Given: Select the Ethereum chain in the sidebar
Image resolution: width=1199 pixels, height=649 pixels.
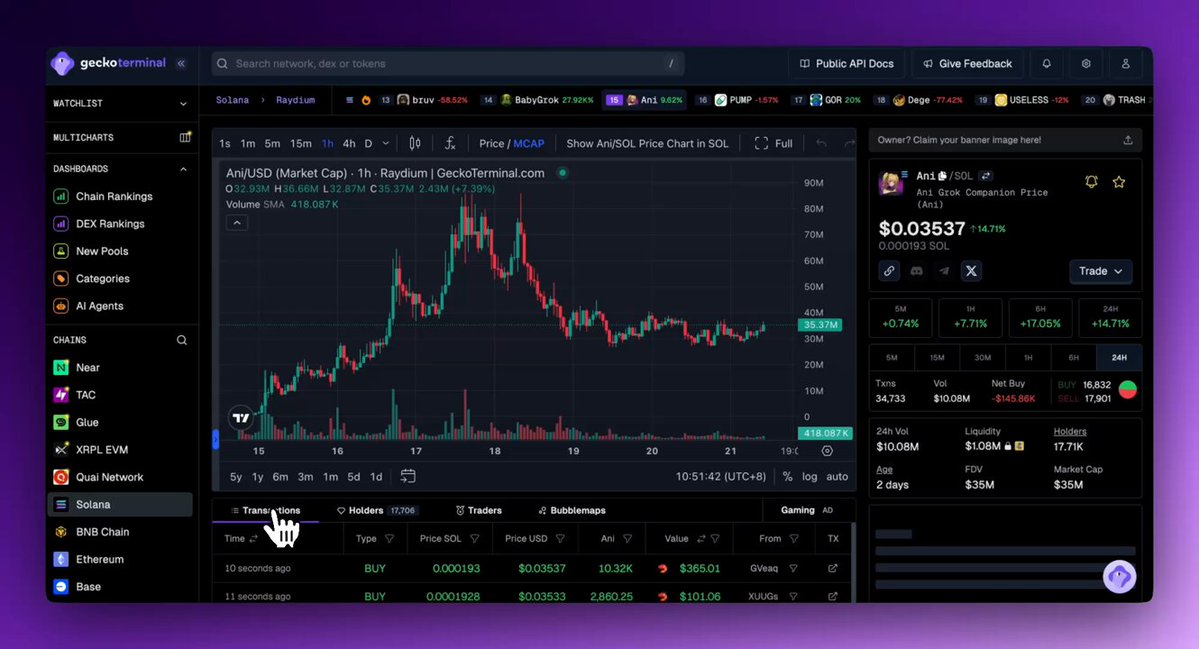Looking at the screenshot, I should click(99, 560).
